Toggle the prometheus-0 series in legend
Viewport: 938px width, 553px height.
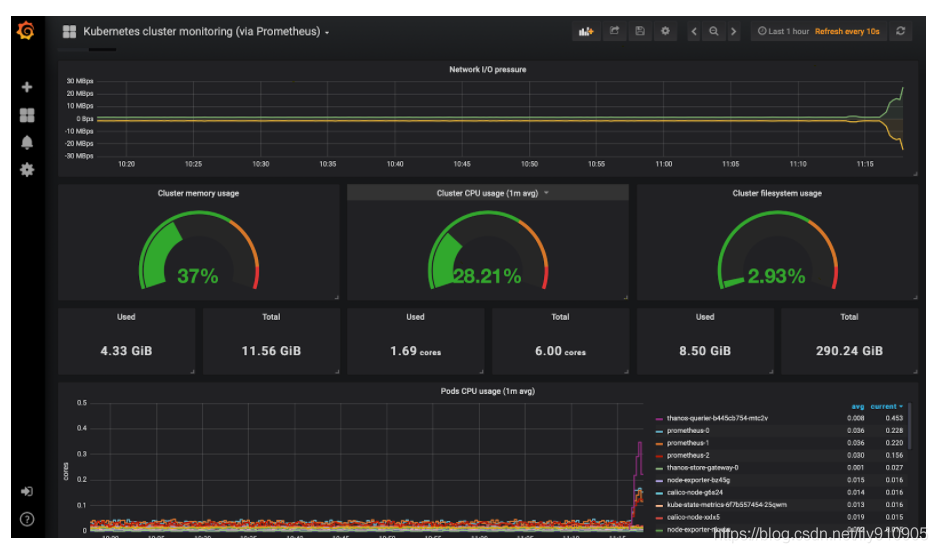[x=687, y=431]
